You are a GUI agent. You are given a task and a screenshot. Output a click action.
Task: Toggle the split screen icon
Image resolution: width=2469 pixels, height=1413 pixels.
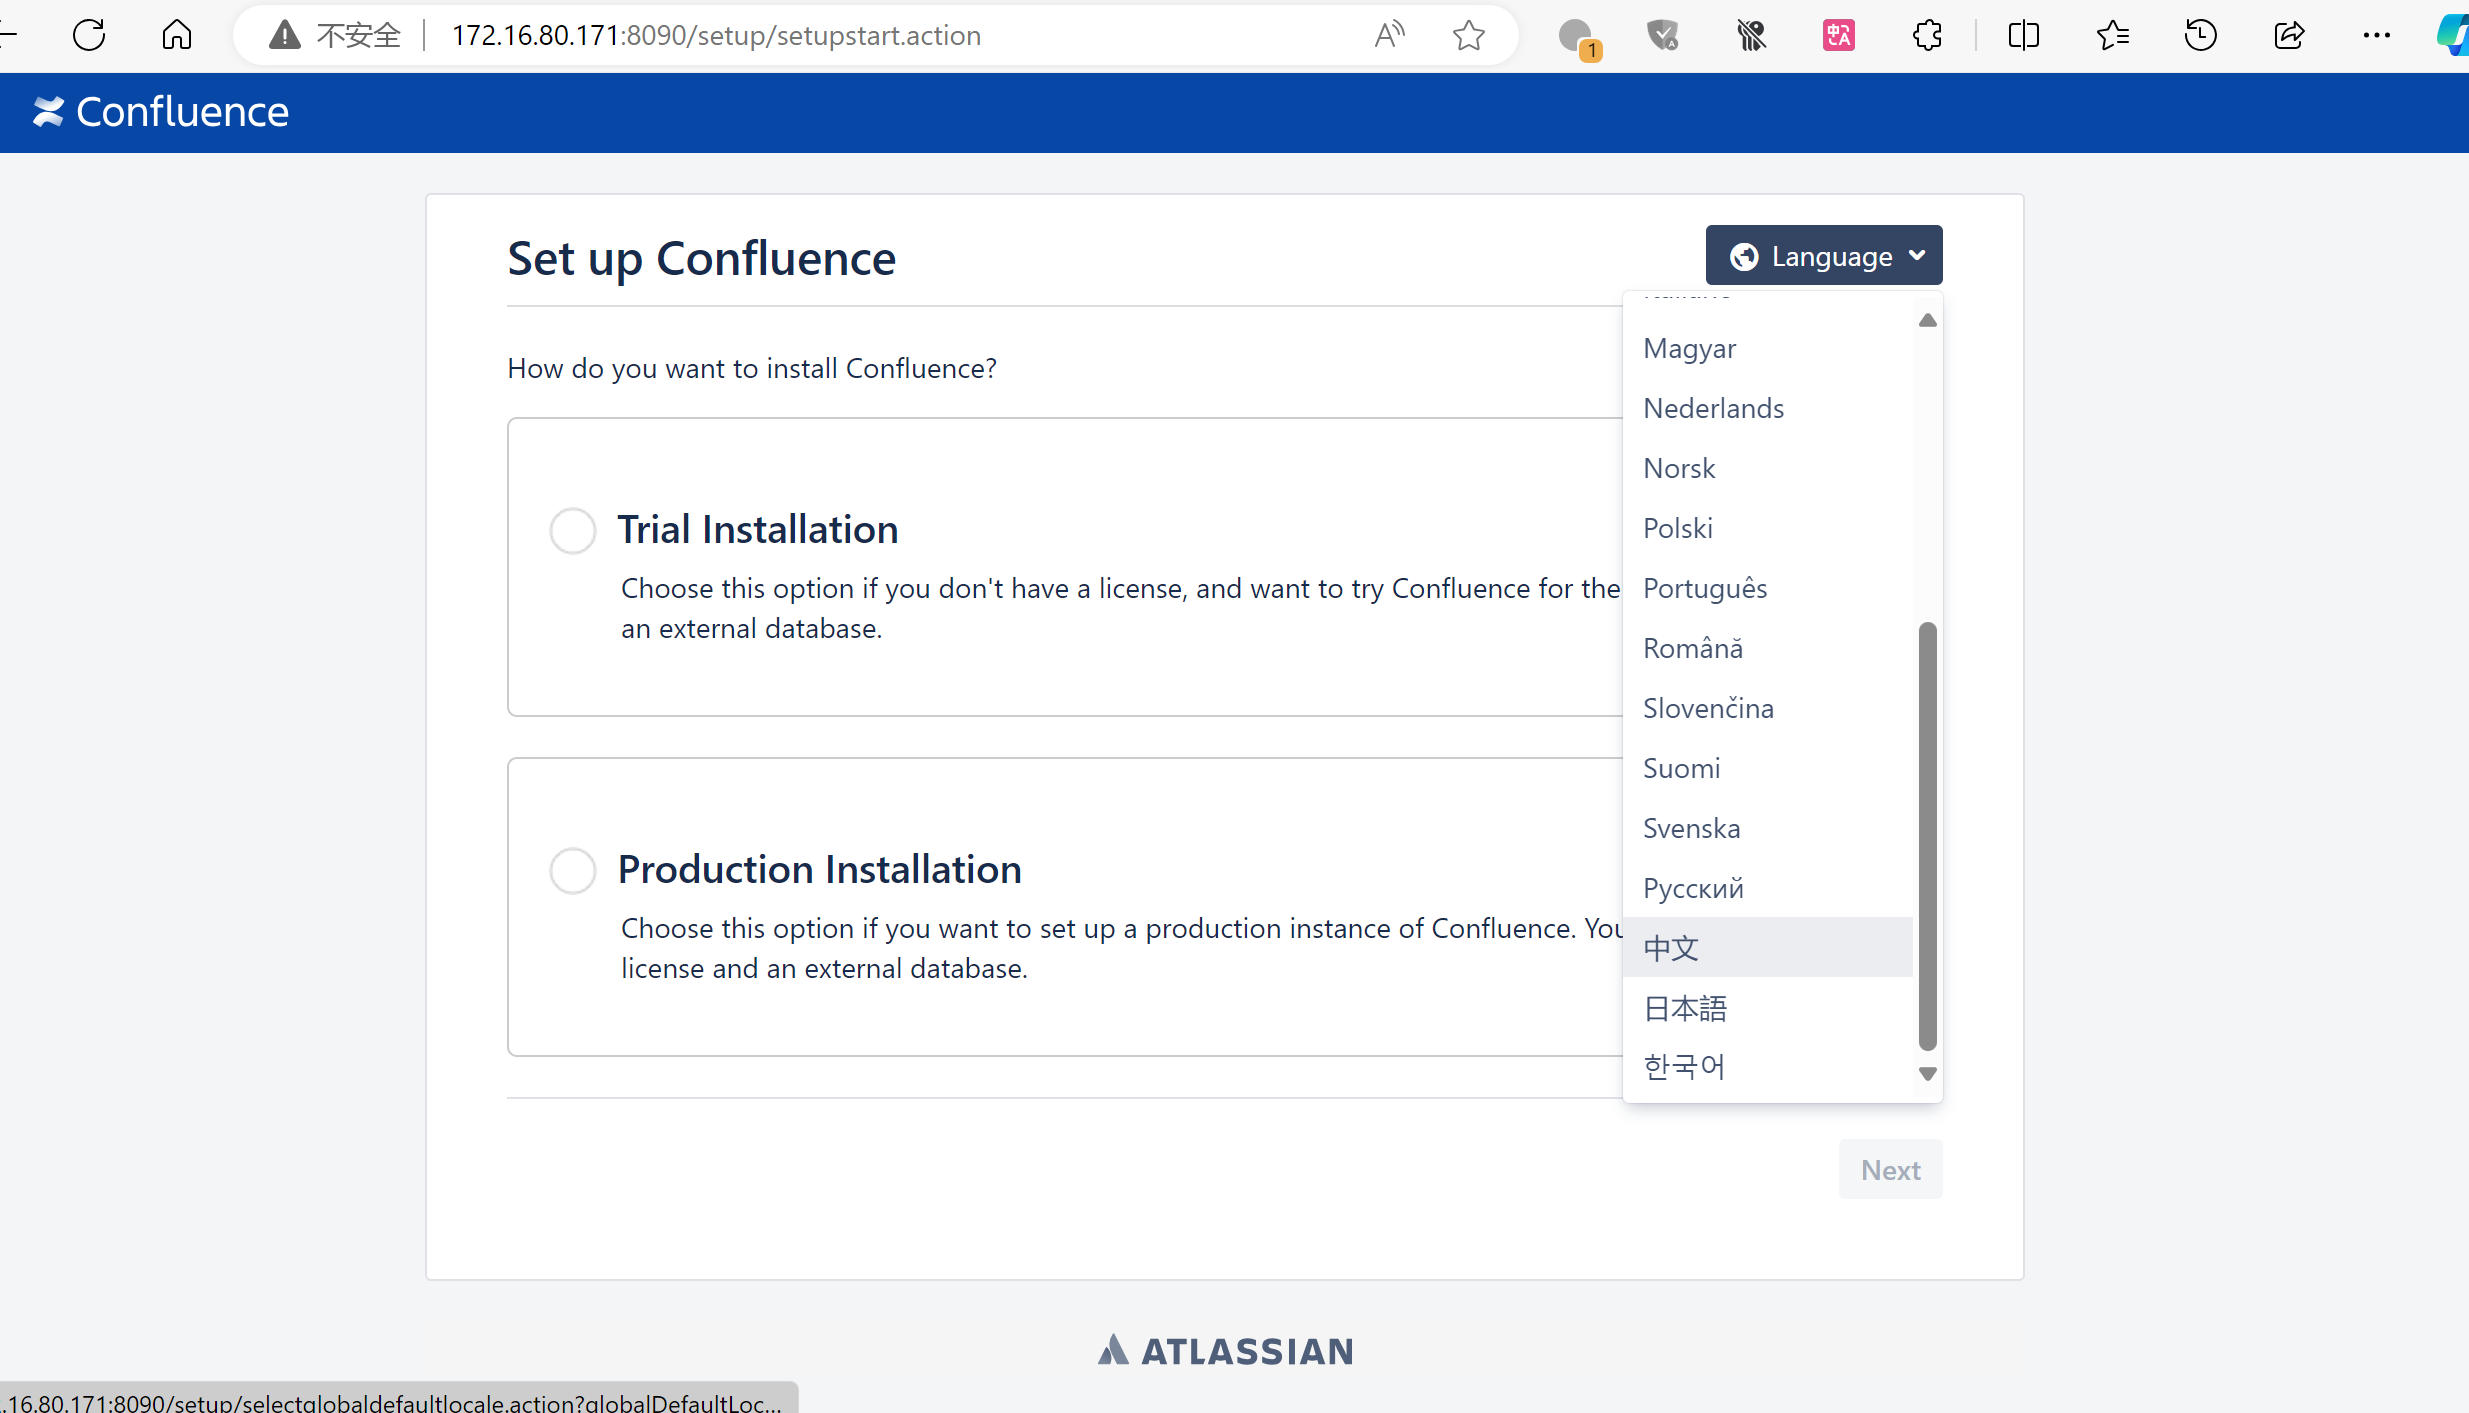(x=2023, y=36)
